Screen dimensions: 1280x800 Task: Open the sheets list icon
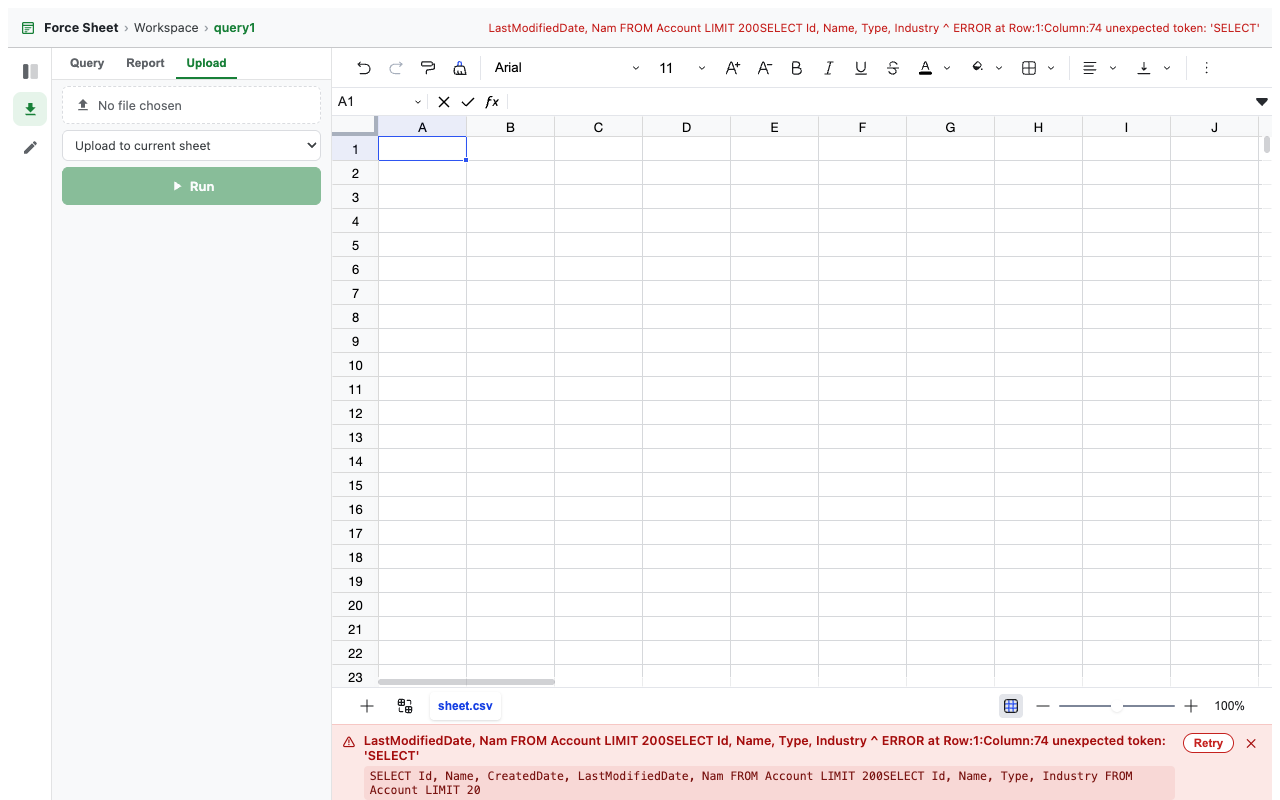(x=405, y=706)
